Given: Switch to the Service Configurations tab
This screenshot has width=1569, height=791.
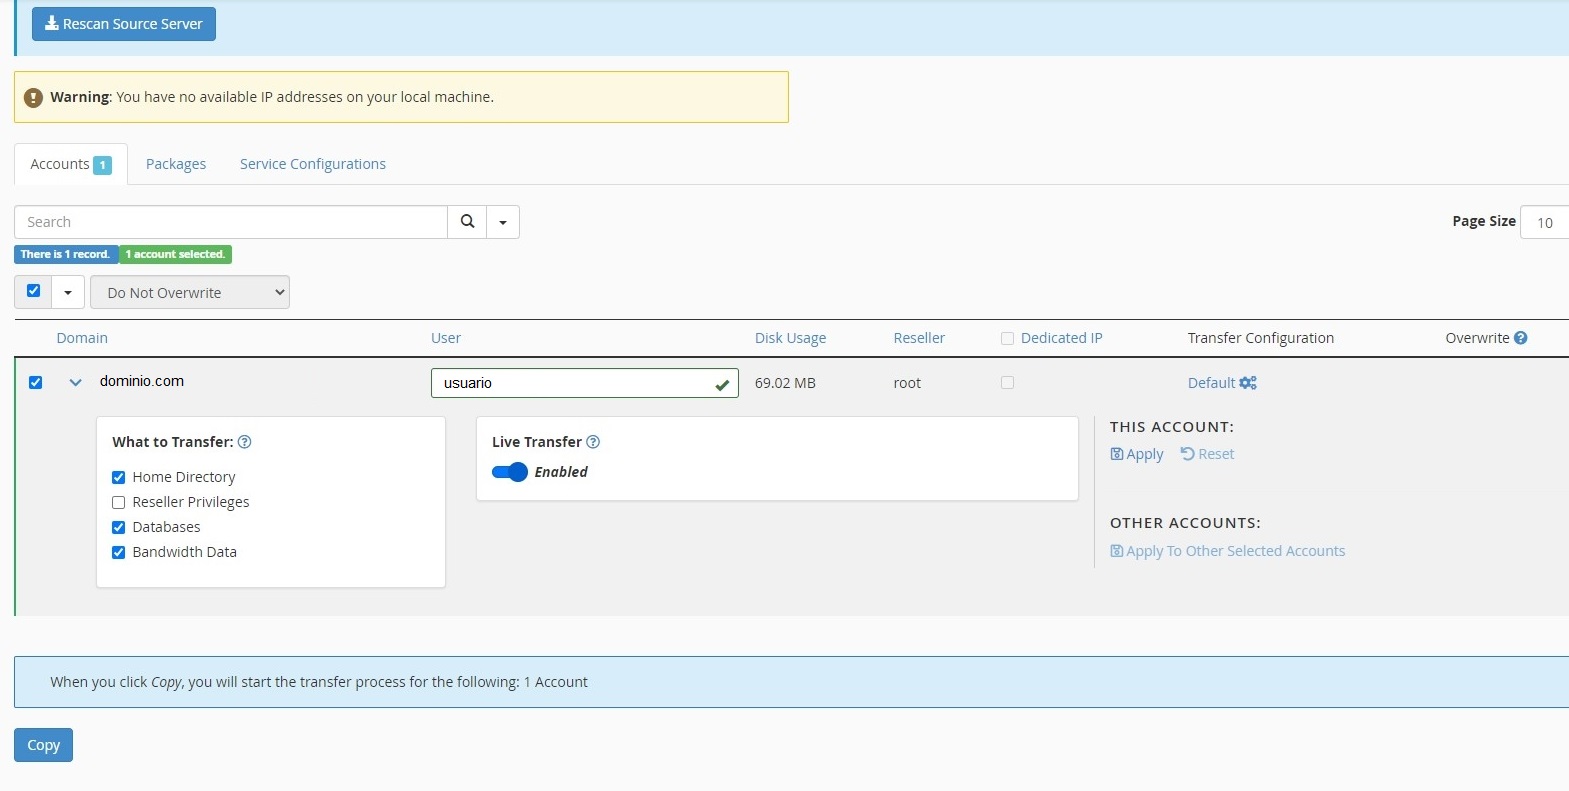Looking at the screenshot, I should [313, 164].
